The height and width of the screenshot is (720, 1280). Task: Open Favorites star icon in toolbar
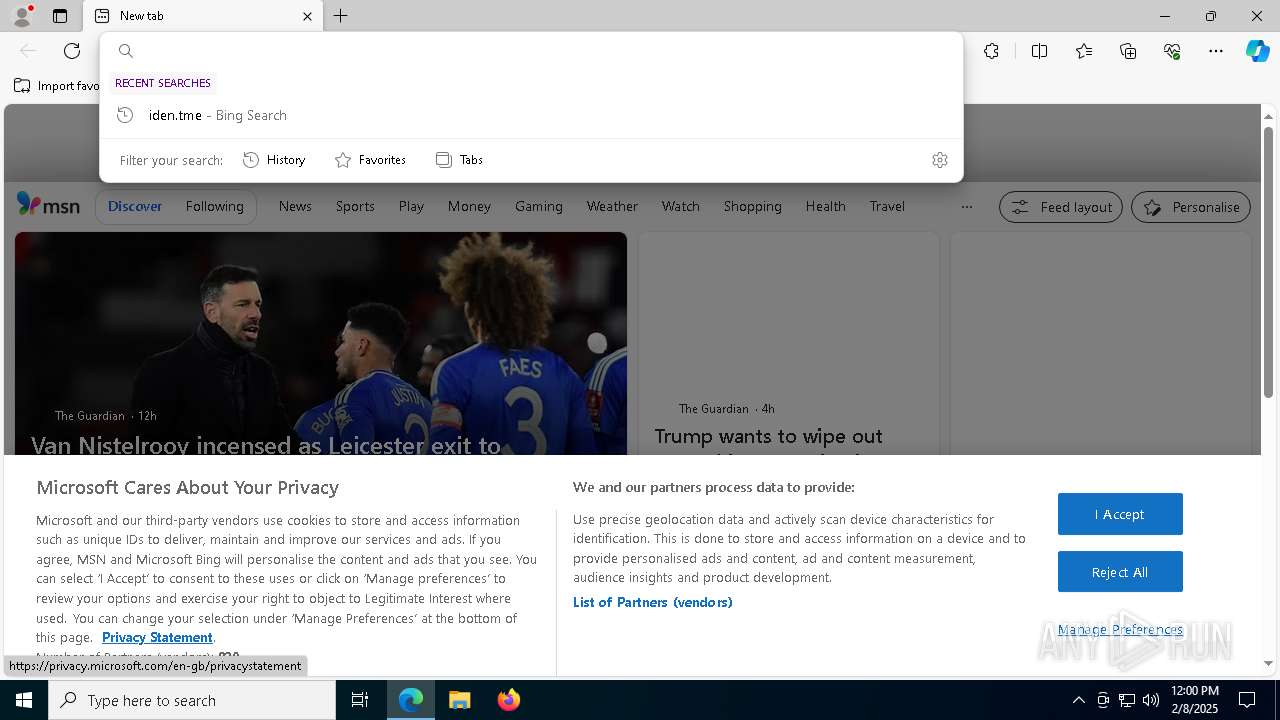(x=1084, y=51)
